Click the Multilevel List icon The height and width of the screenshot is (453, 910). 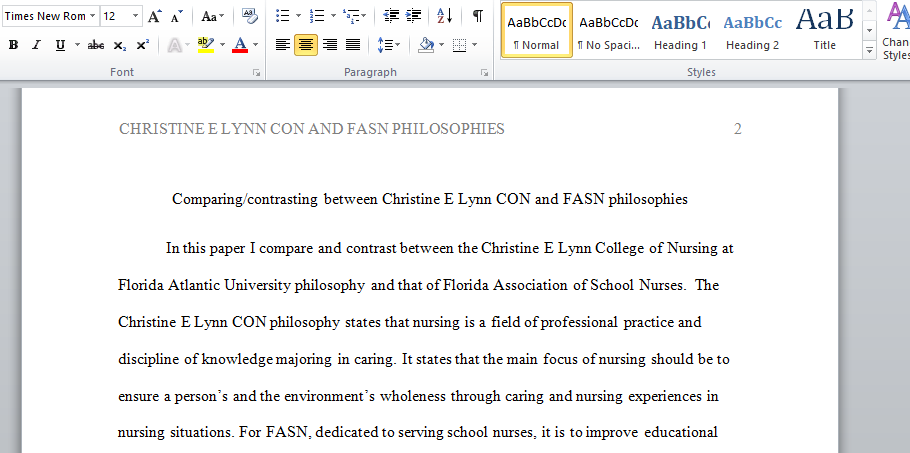point(351,16)
